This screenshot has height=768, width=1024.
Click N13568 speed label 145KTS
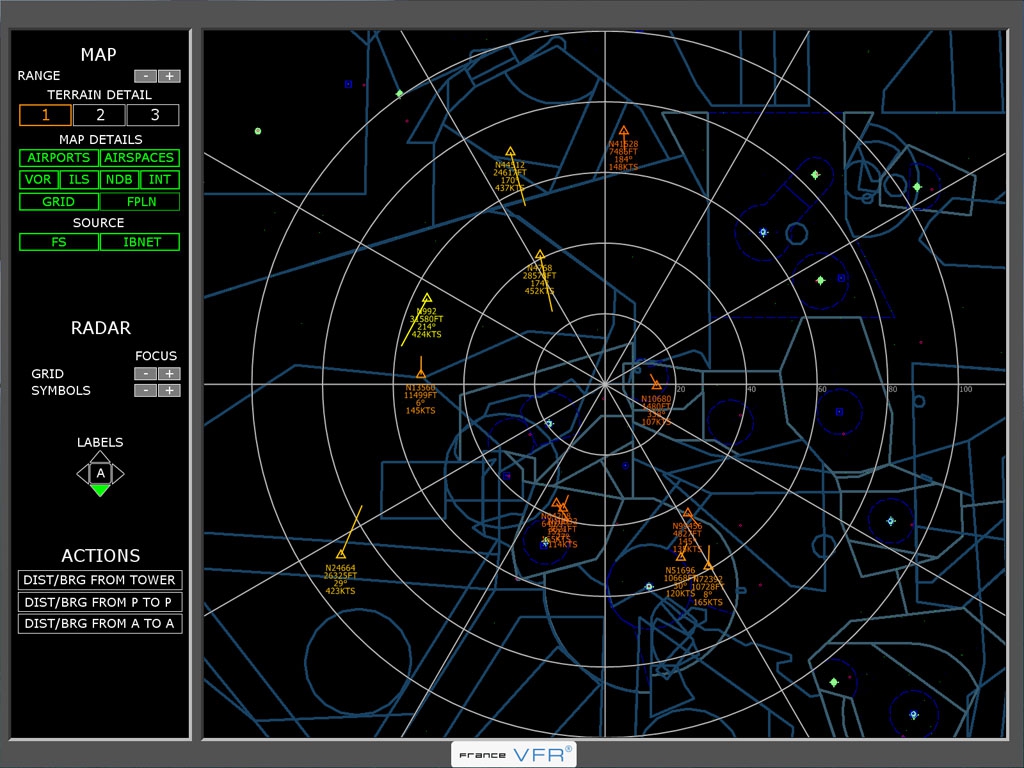tap(421, 411)
